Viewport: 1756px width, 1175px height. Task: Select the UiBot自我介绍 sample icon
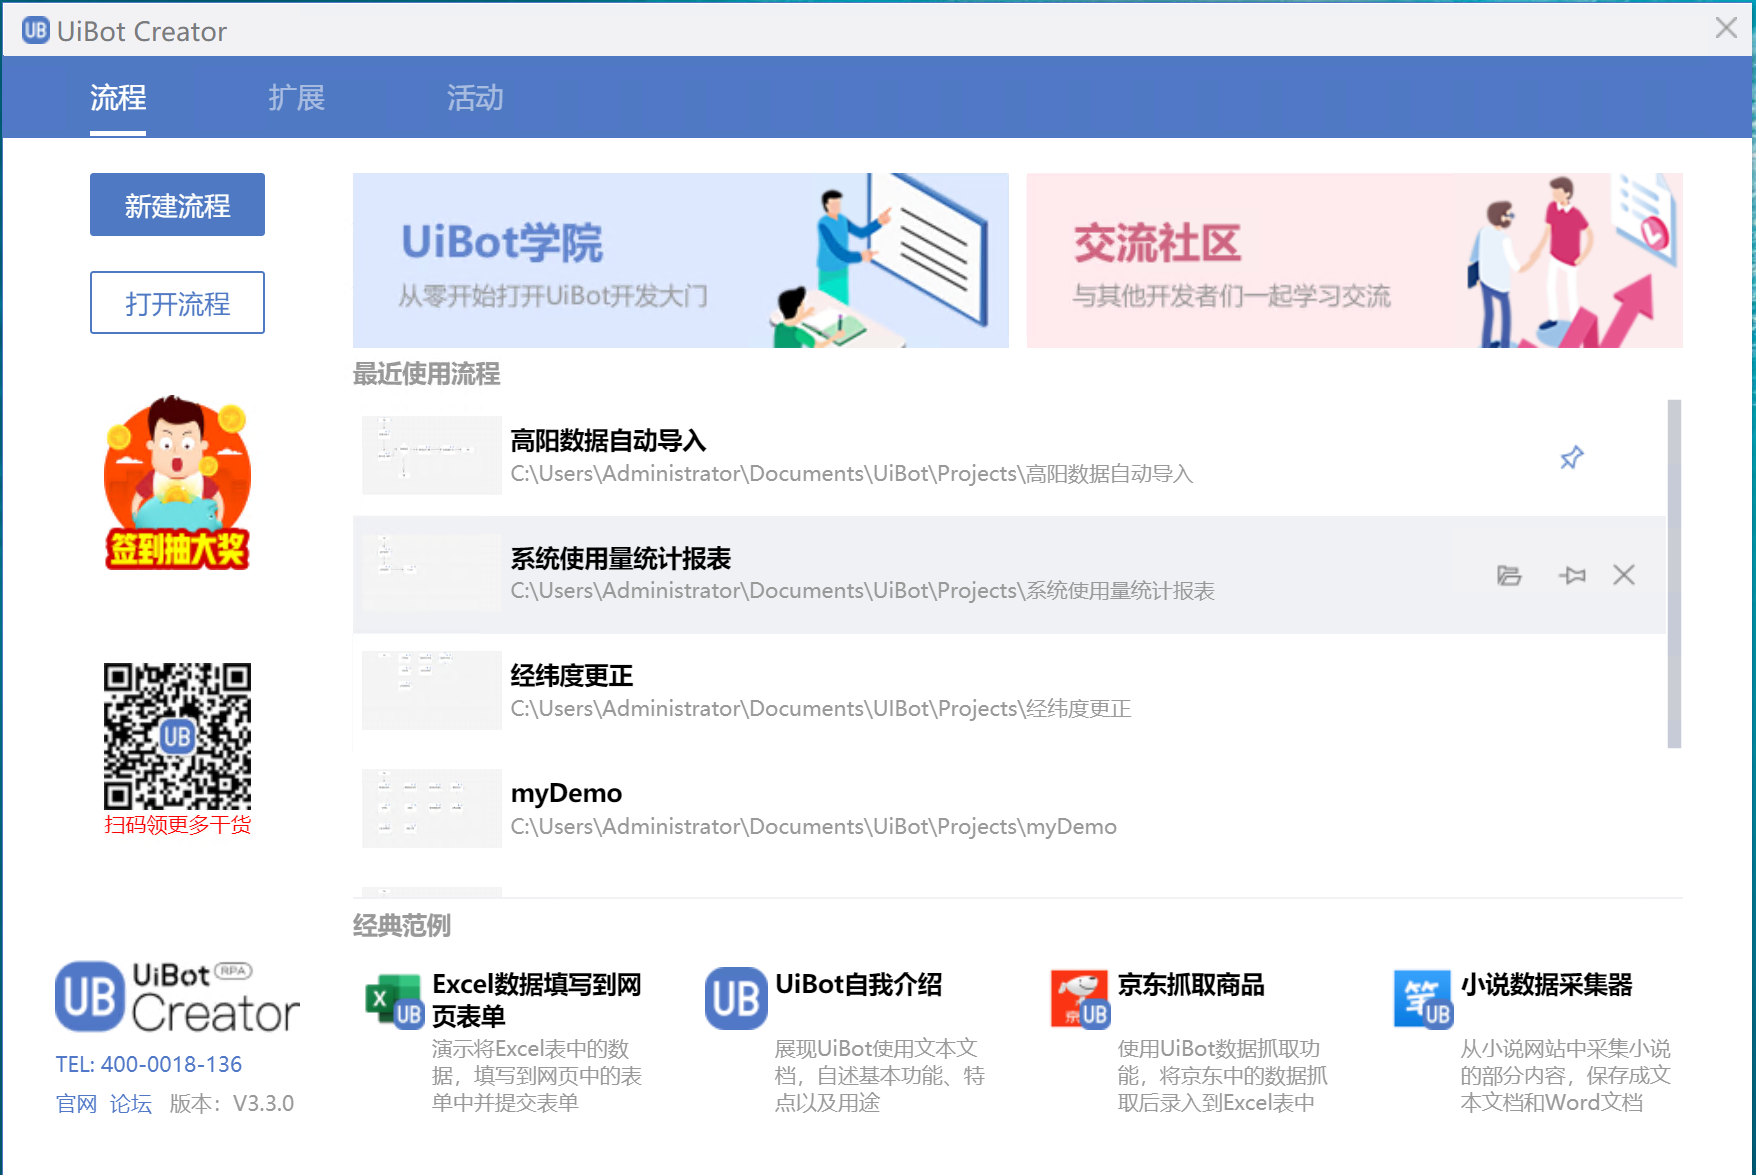pos(735,997)
